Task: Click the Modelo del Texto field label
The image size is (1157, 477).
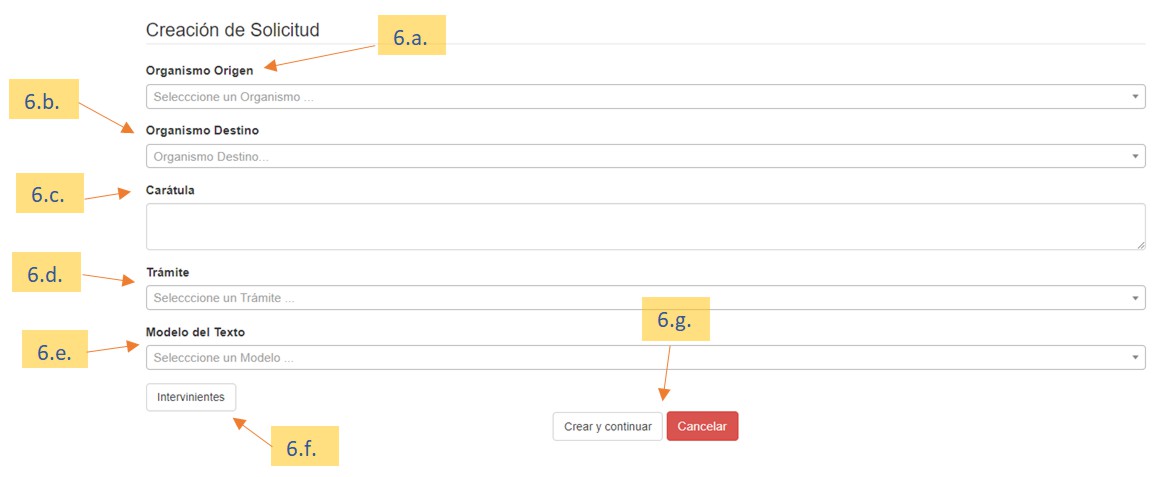Action: point(195,332)
